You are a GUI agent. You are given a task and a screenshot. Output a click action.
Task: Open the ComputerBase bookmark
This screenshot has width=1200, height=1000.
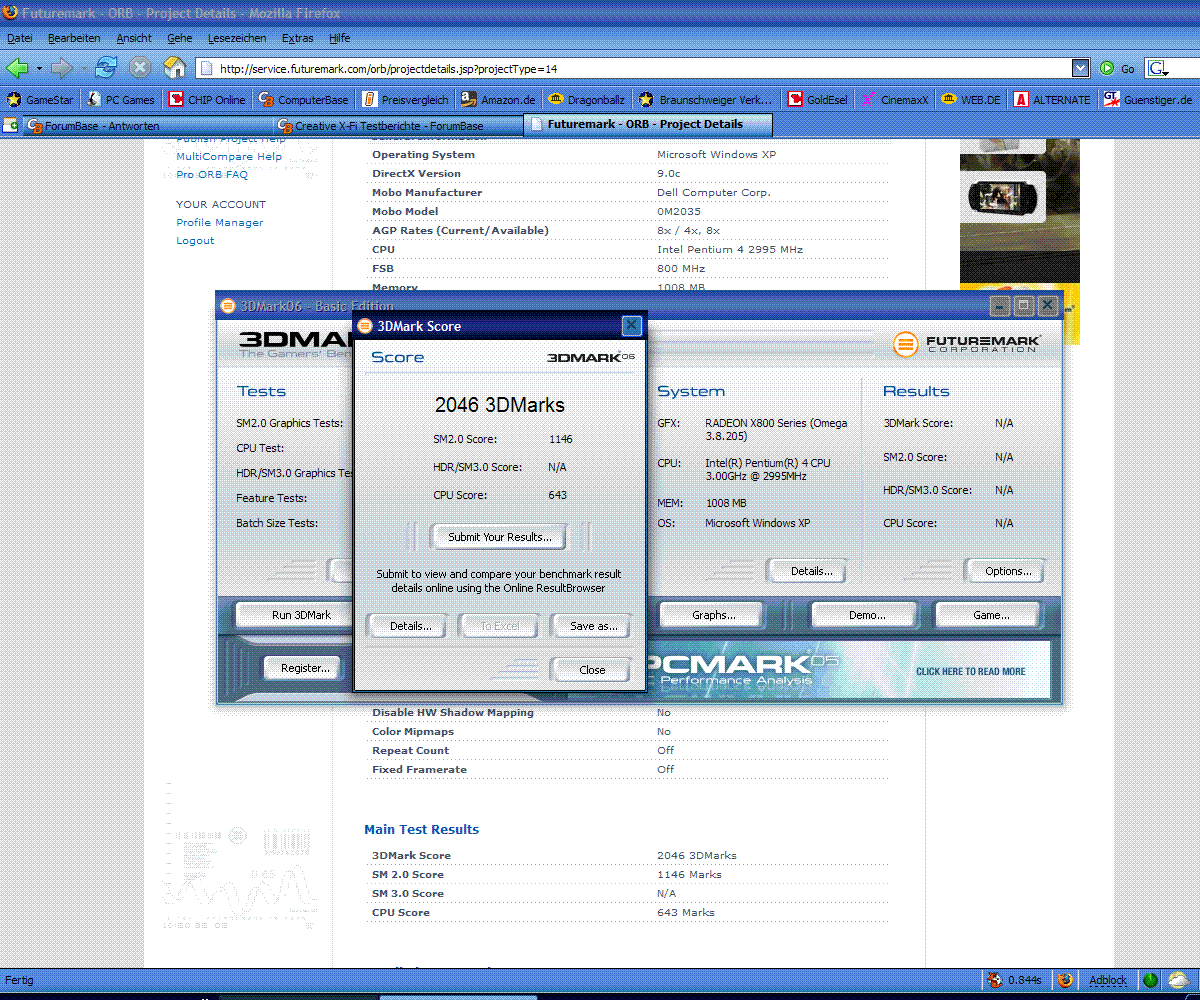304,100
